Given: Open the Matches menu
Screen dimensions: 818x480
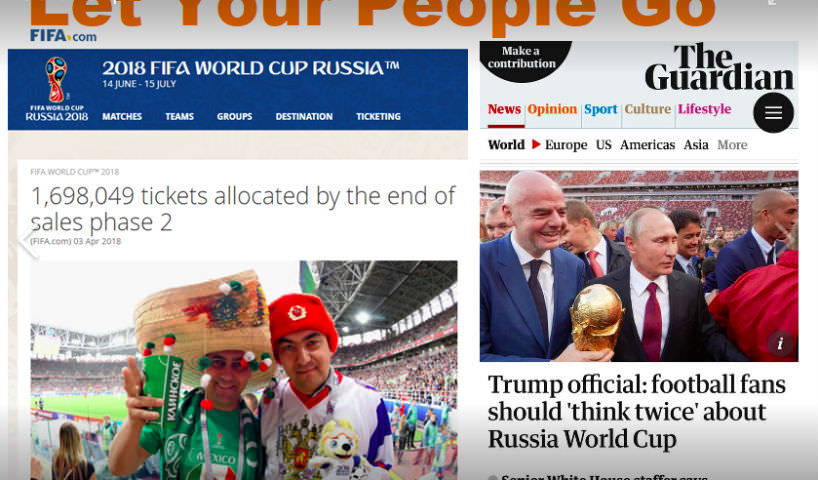Looking at the screenshot, I should click(x=122, y=116).
